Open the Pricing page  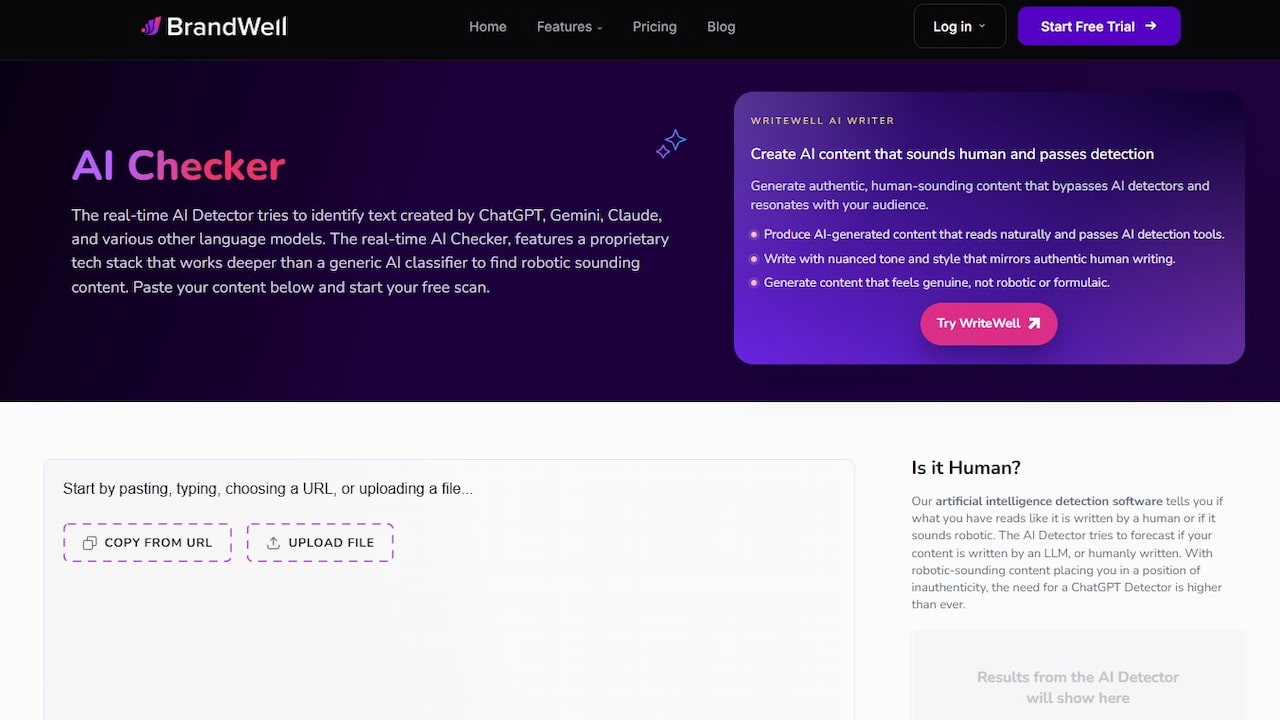point(655,27)
